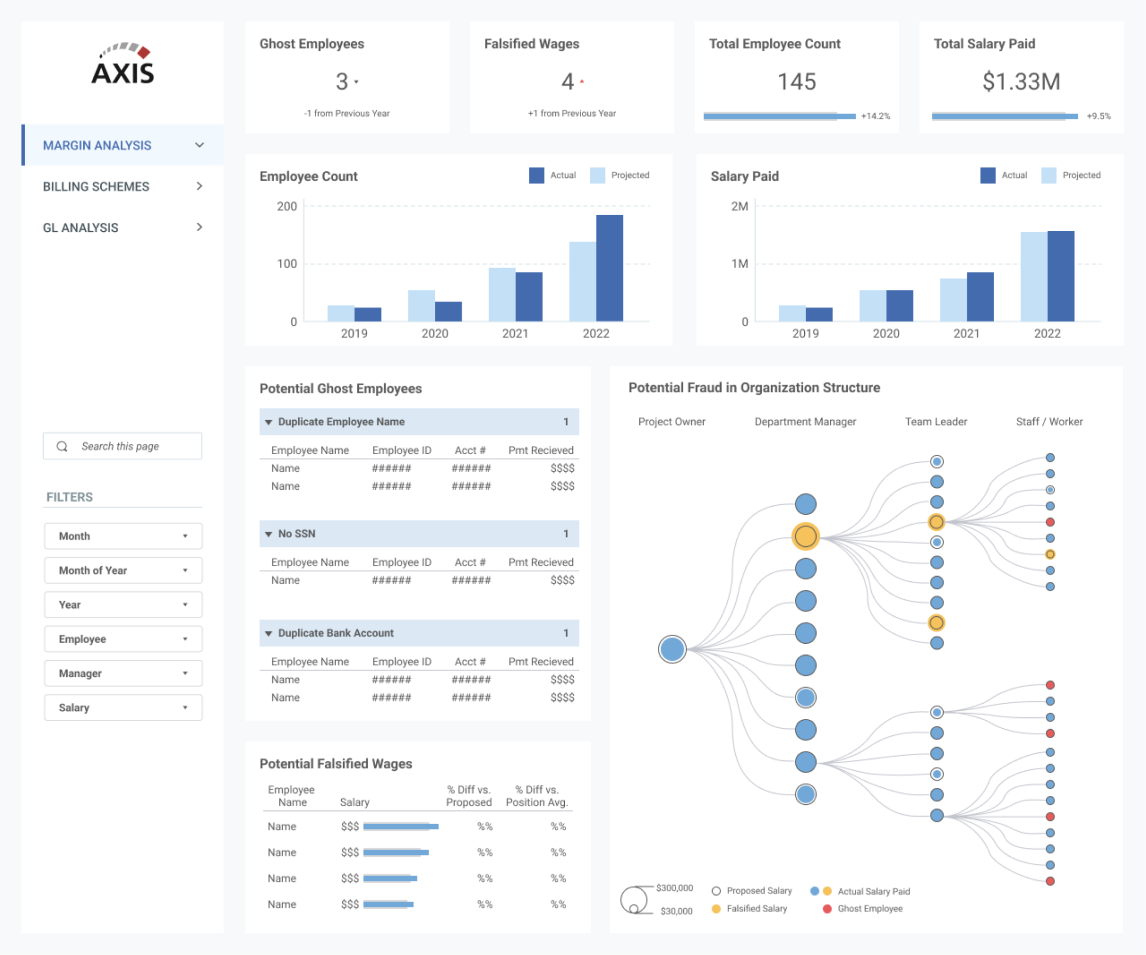Click the Total Salary Paid progress bar

1005,116
